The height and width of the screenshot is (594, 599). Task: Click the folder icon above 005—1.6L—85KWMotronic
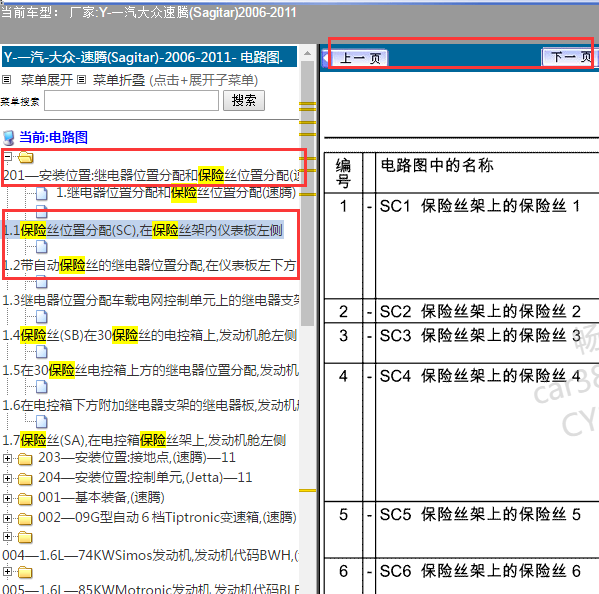click(25, 572)
